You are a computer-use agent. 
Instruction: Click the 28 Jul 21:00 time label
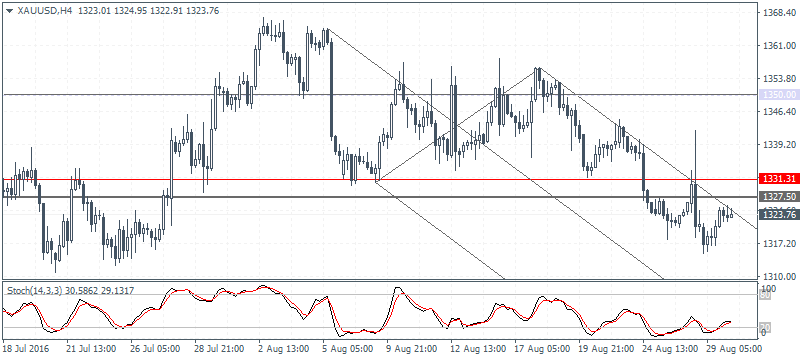coord(219,349)
